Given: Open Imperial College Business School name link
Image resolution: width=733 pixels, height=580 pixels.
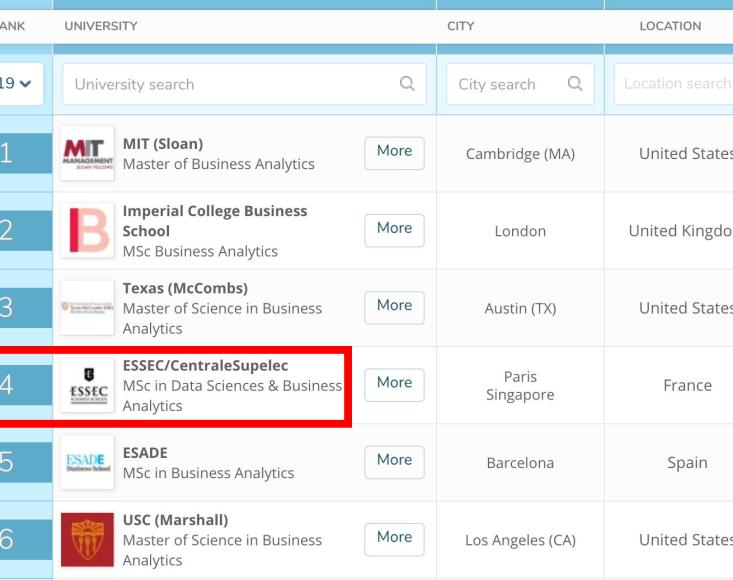Looking at the screenshot, I should point(215,221).
